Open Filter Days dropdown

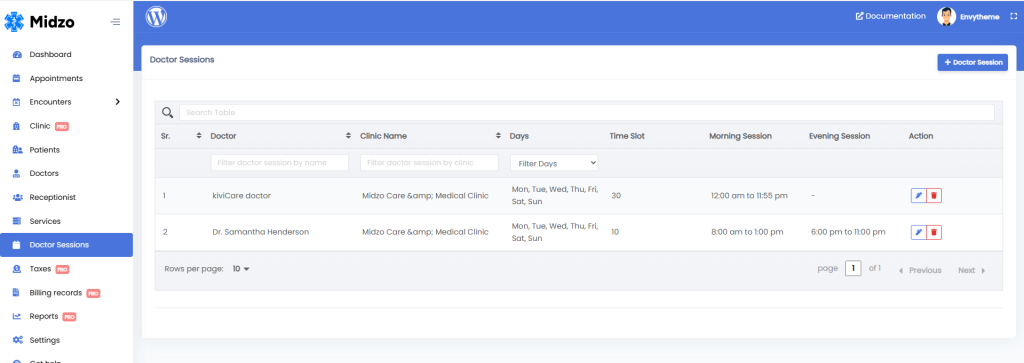click(x=554, y=163)
